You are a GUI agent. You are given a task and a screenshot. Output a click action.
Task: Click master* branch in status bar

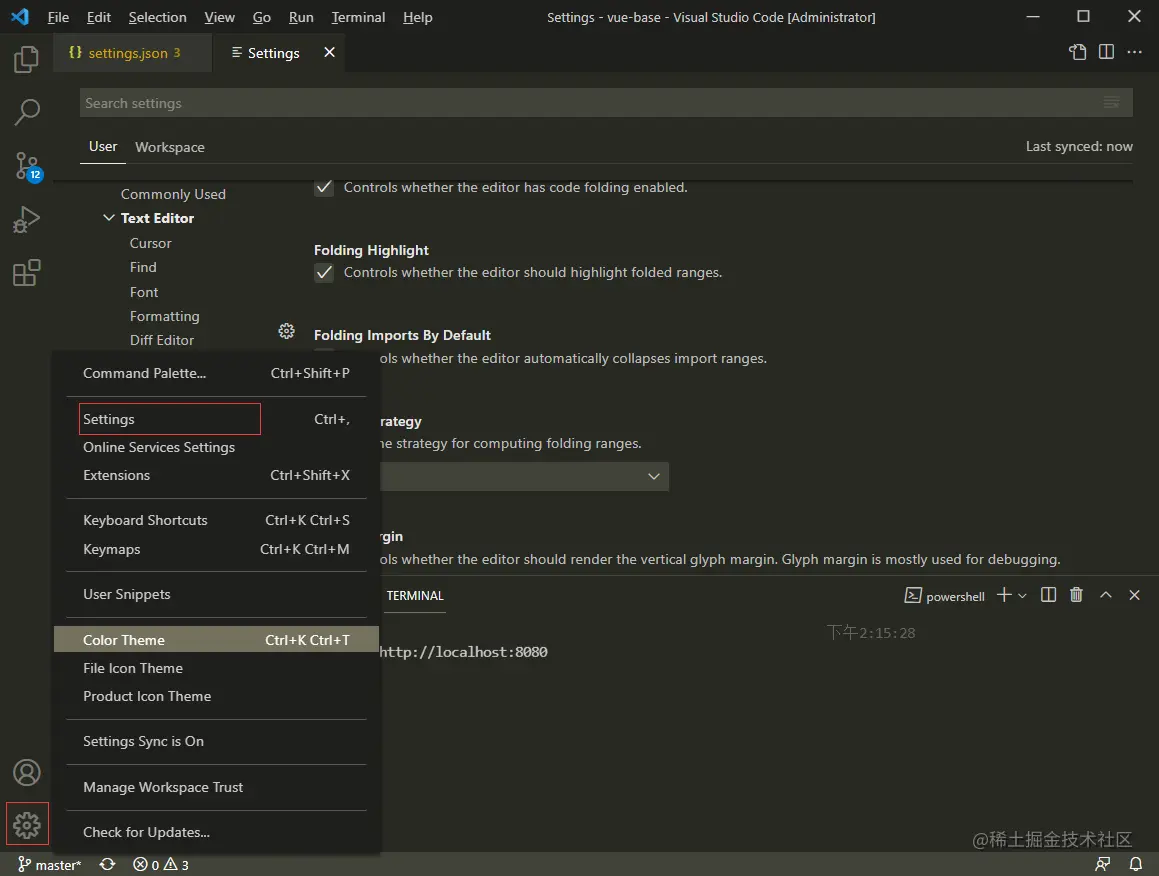tap(50, 864)
